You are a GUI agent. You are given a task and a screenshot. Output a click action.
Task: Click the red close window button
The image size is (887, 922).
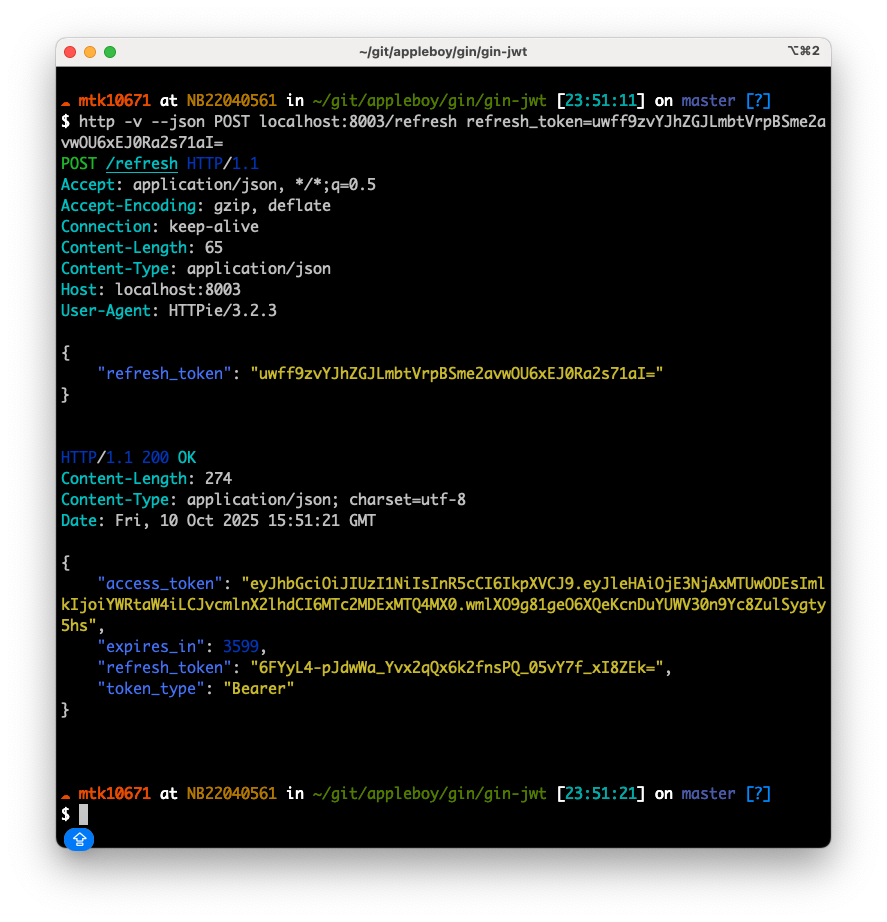click(70, 52)
